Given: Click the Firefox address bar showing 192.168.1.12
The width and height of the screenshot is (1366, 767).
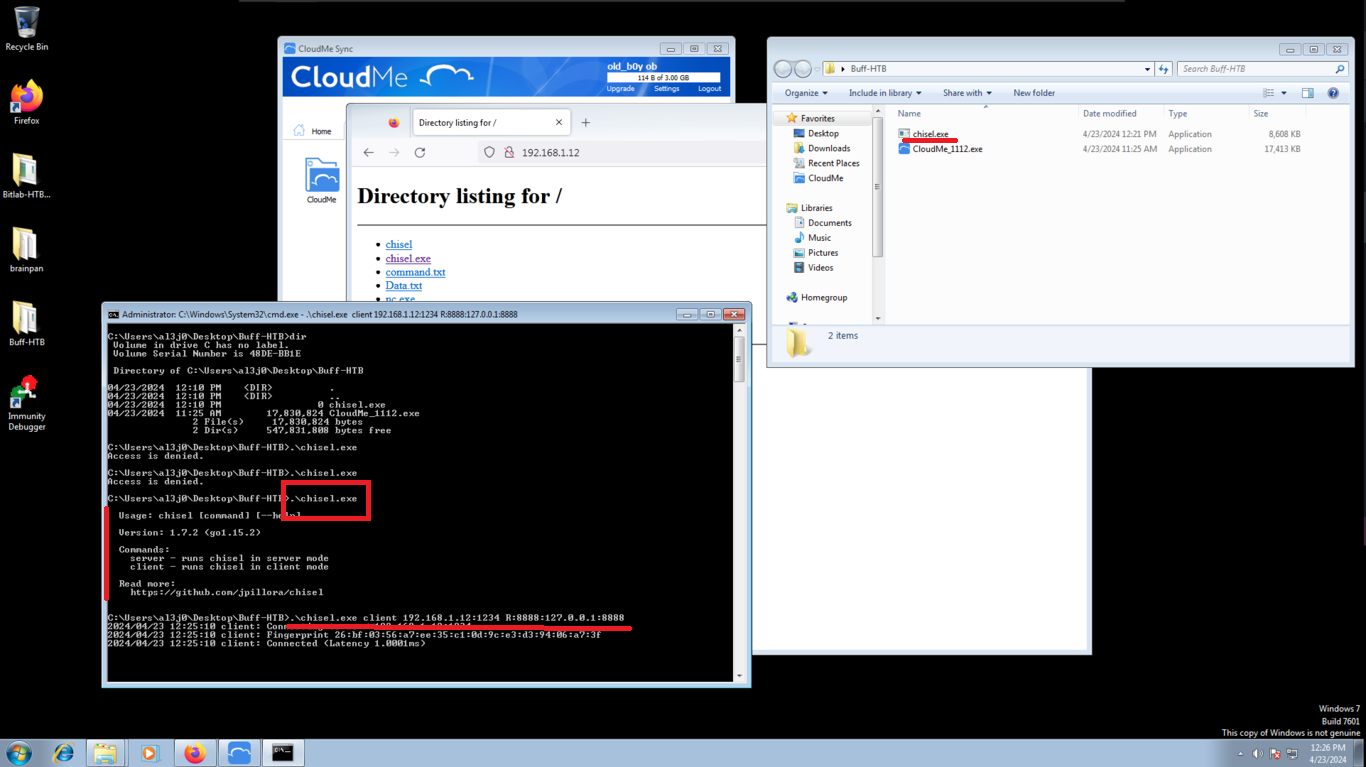Looking at the screenshot, I should 620,153.
